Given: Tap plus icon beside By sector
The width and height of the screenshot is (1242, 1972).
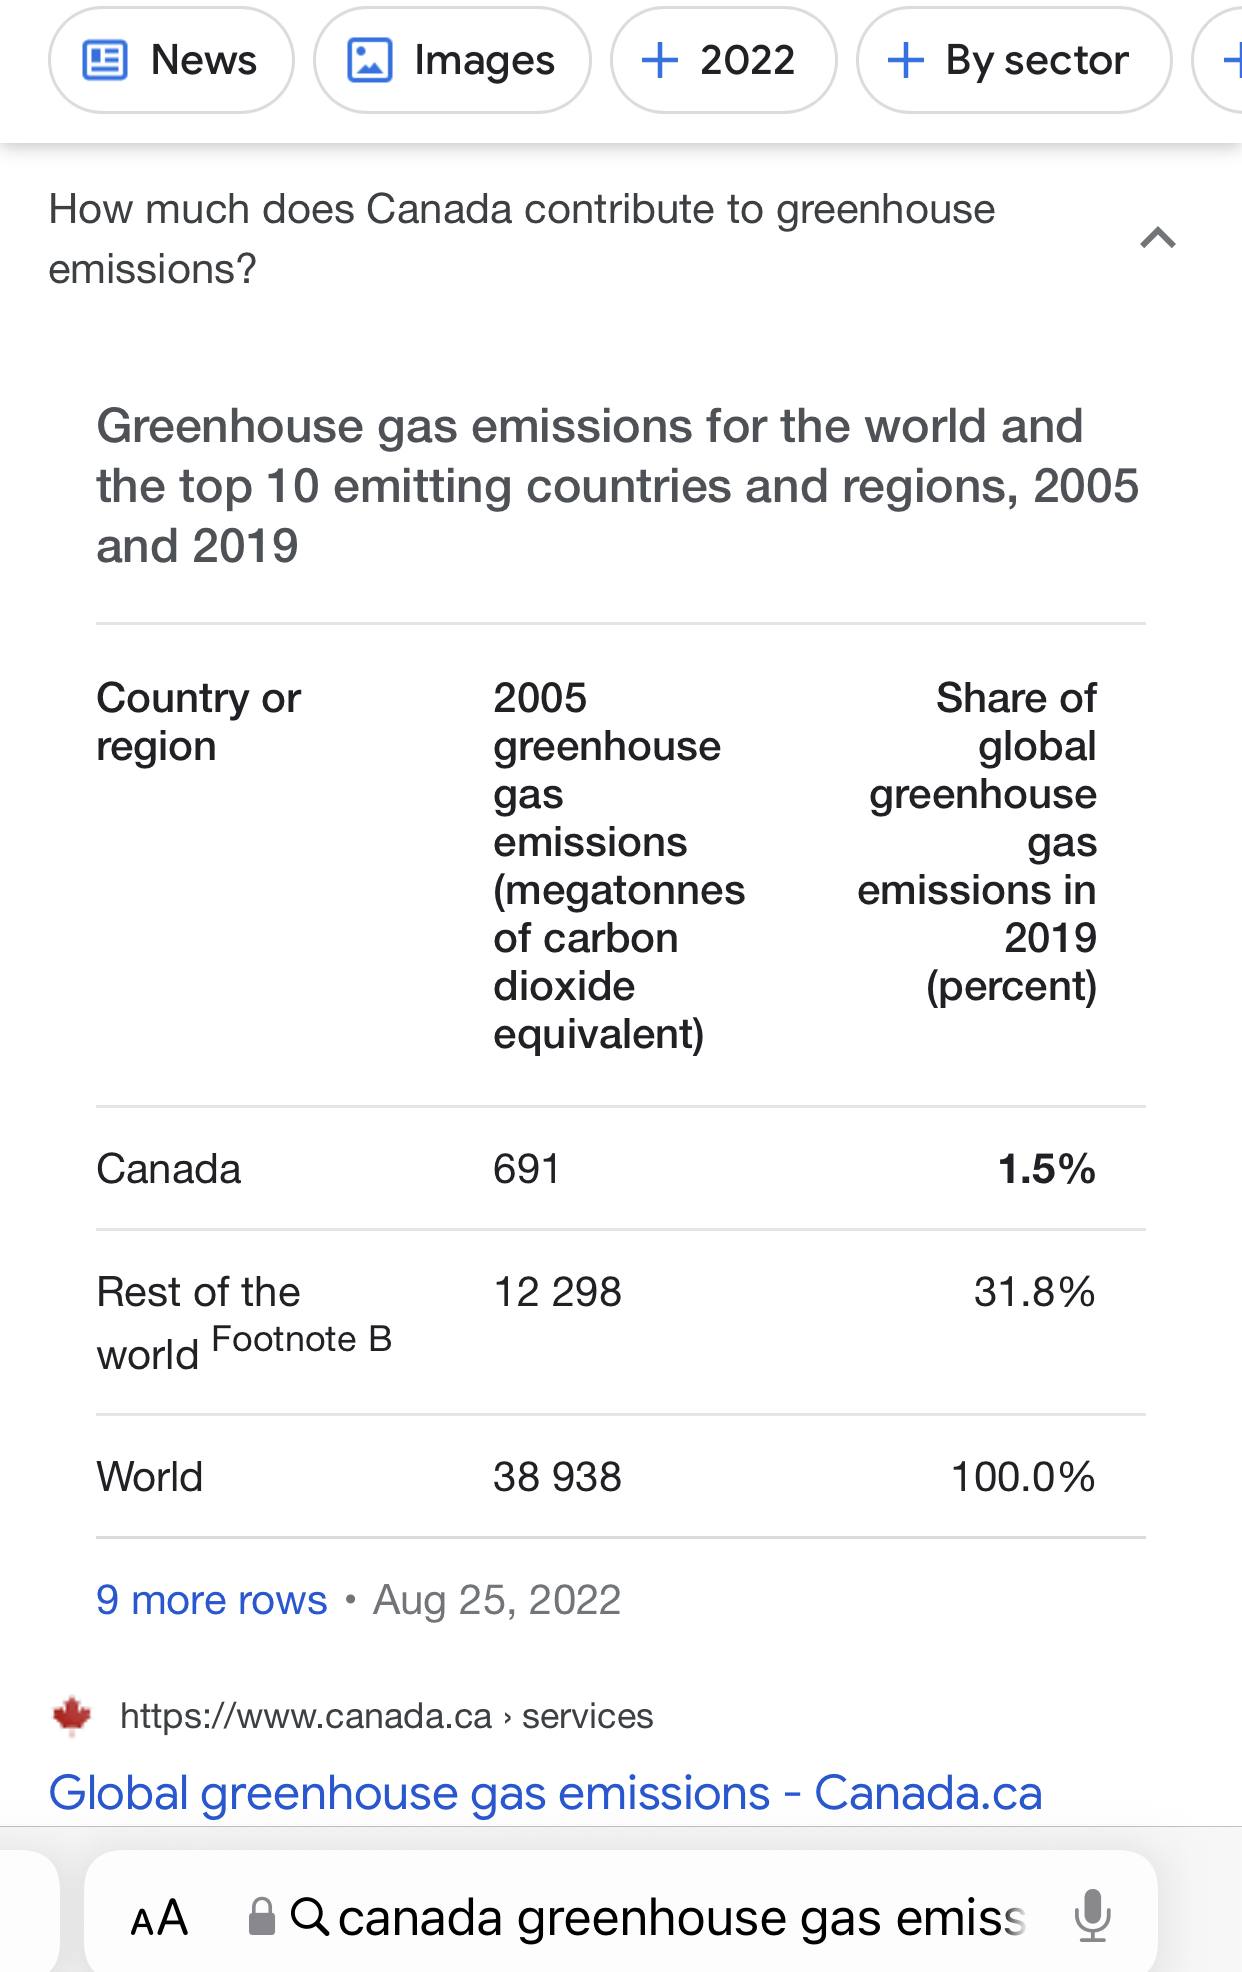Looking at the screenshot, I should coord(906,61).
